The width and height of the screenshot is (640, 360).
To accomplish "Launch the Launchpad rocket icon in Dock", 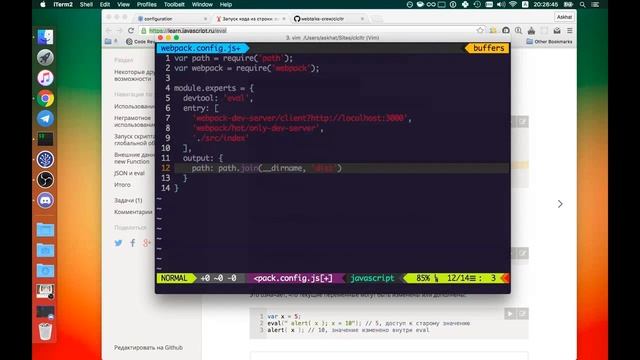I will (45, 58).
